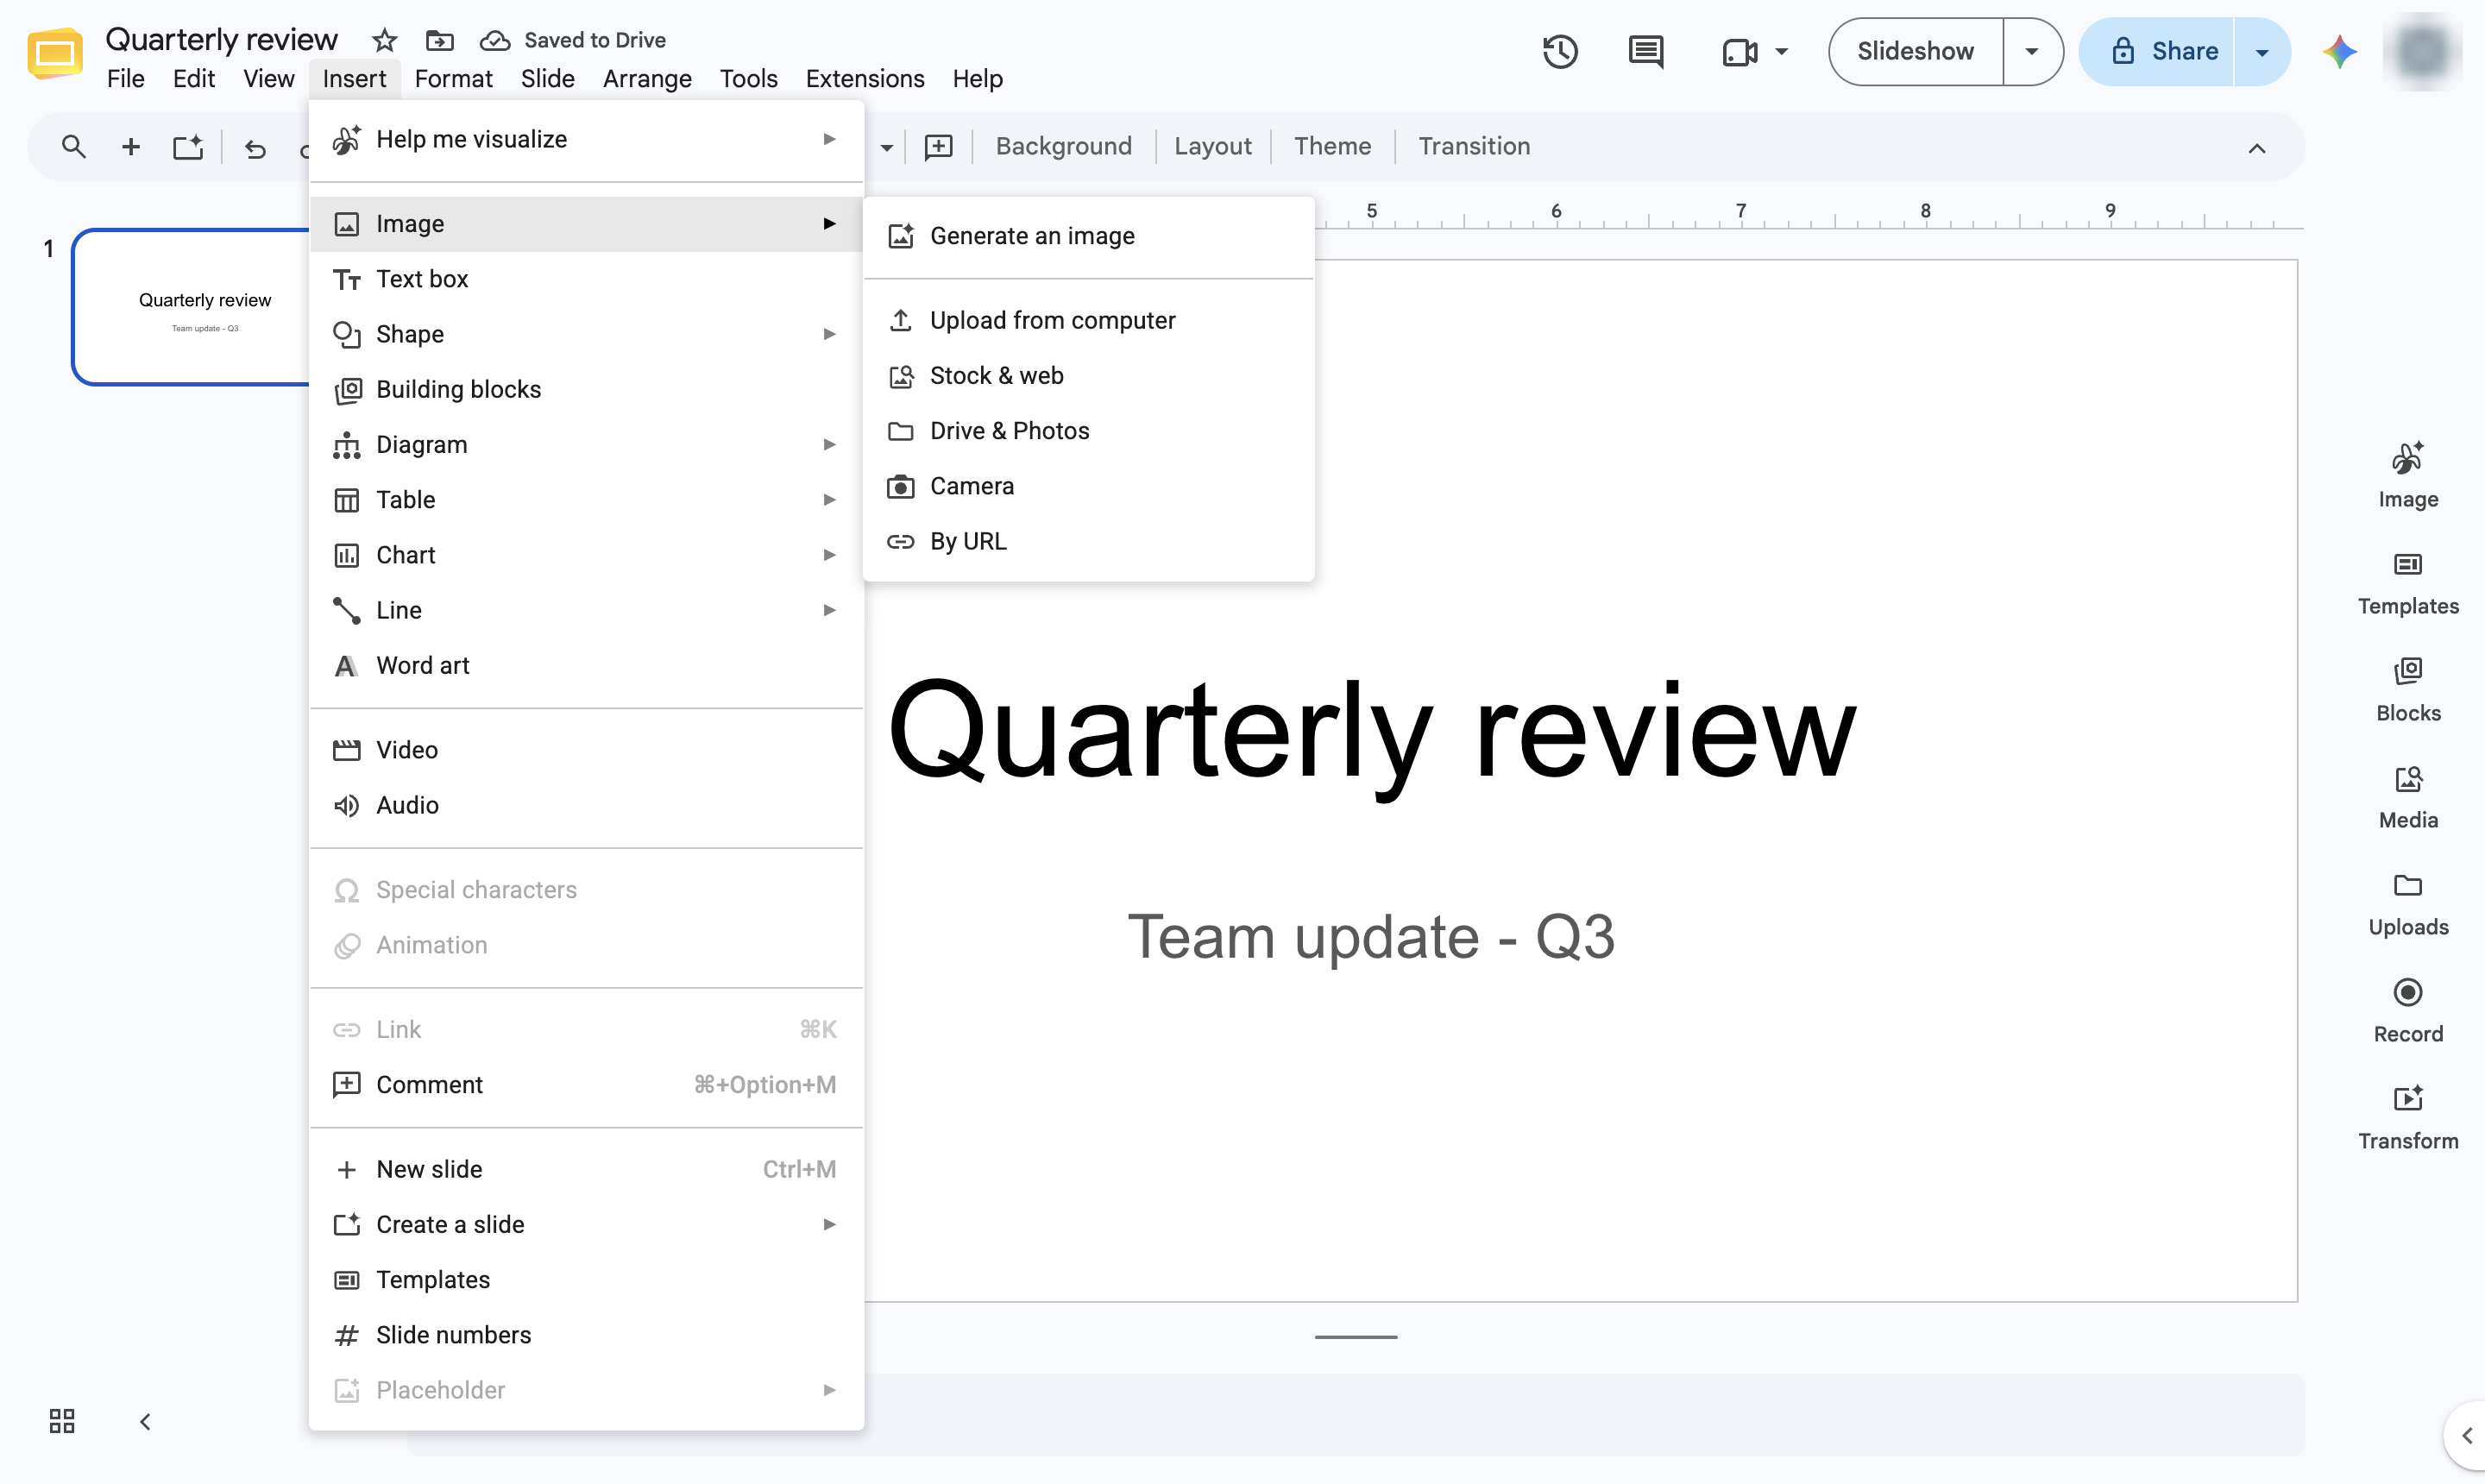Image resolution: width=2485 pixels, height=1484 pixels.
Task: Click Text box in Insert menu
Action: [x=586, y=279]
